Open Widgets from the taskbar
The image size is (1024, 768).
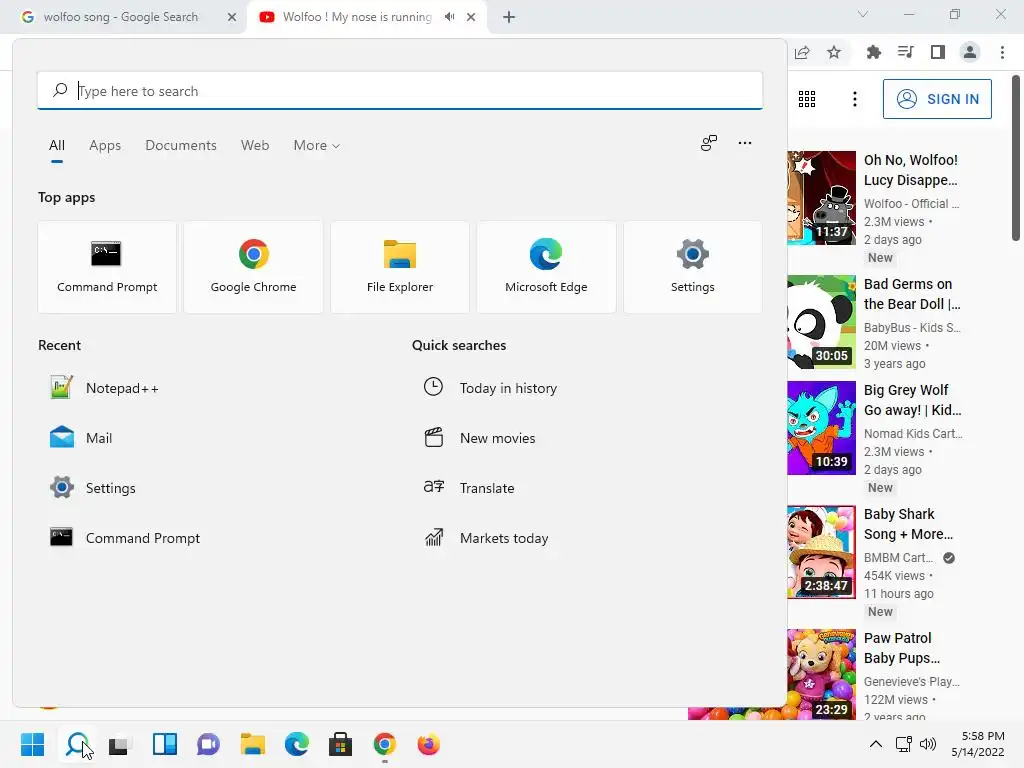(x=165, y=744)
